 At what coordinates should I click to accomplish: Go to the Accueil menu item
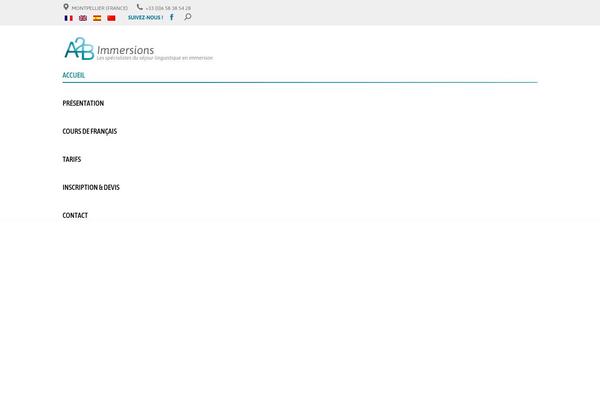point(73,75)
